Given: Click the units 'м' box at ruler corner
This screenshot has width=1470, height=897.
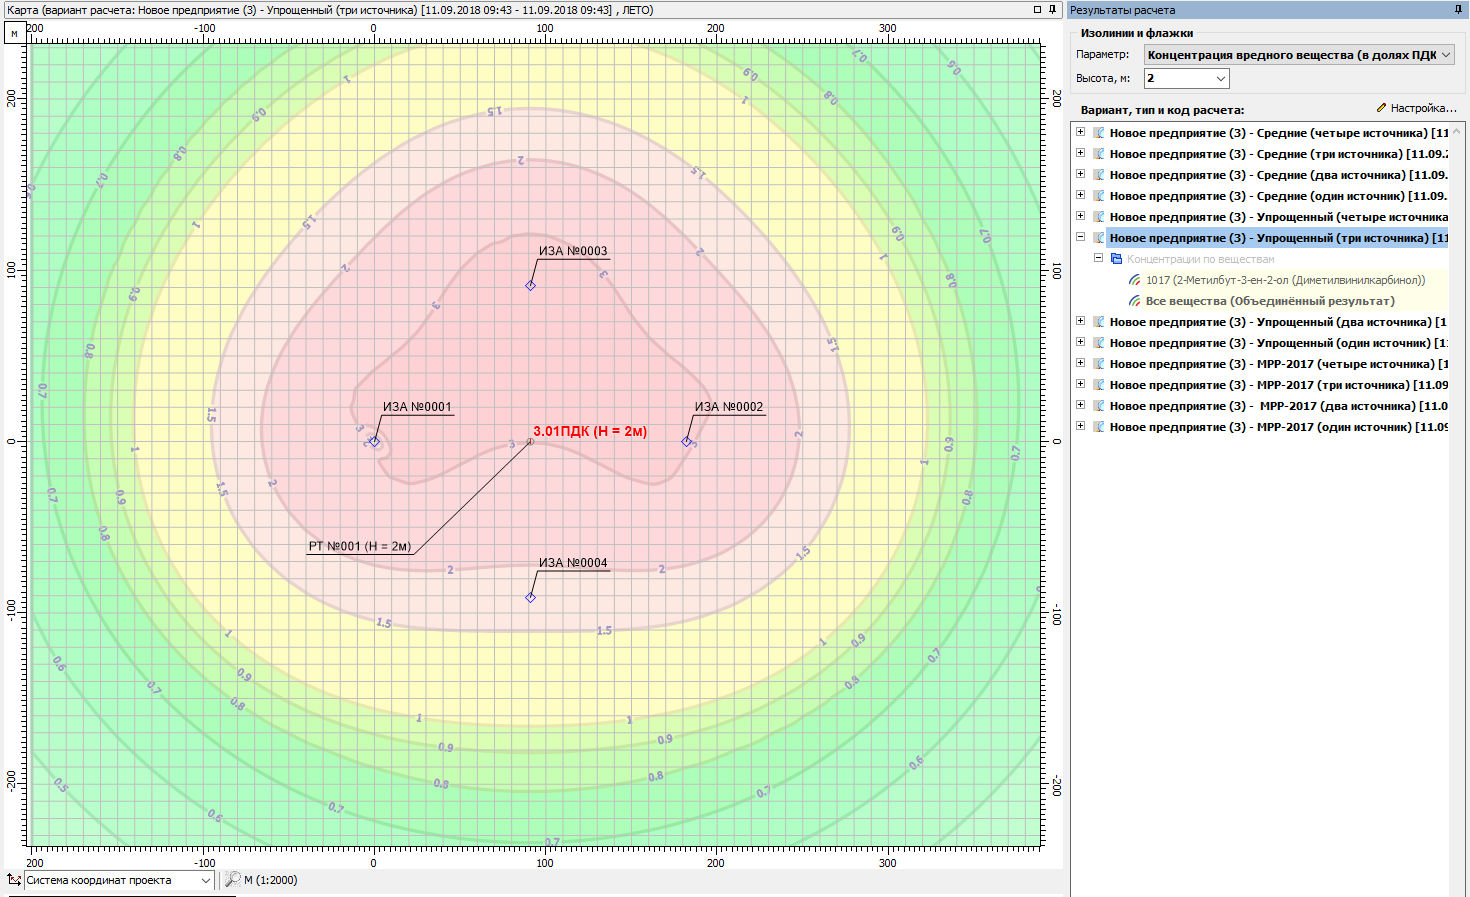Looking at the screenshot, I should point(14,33).
